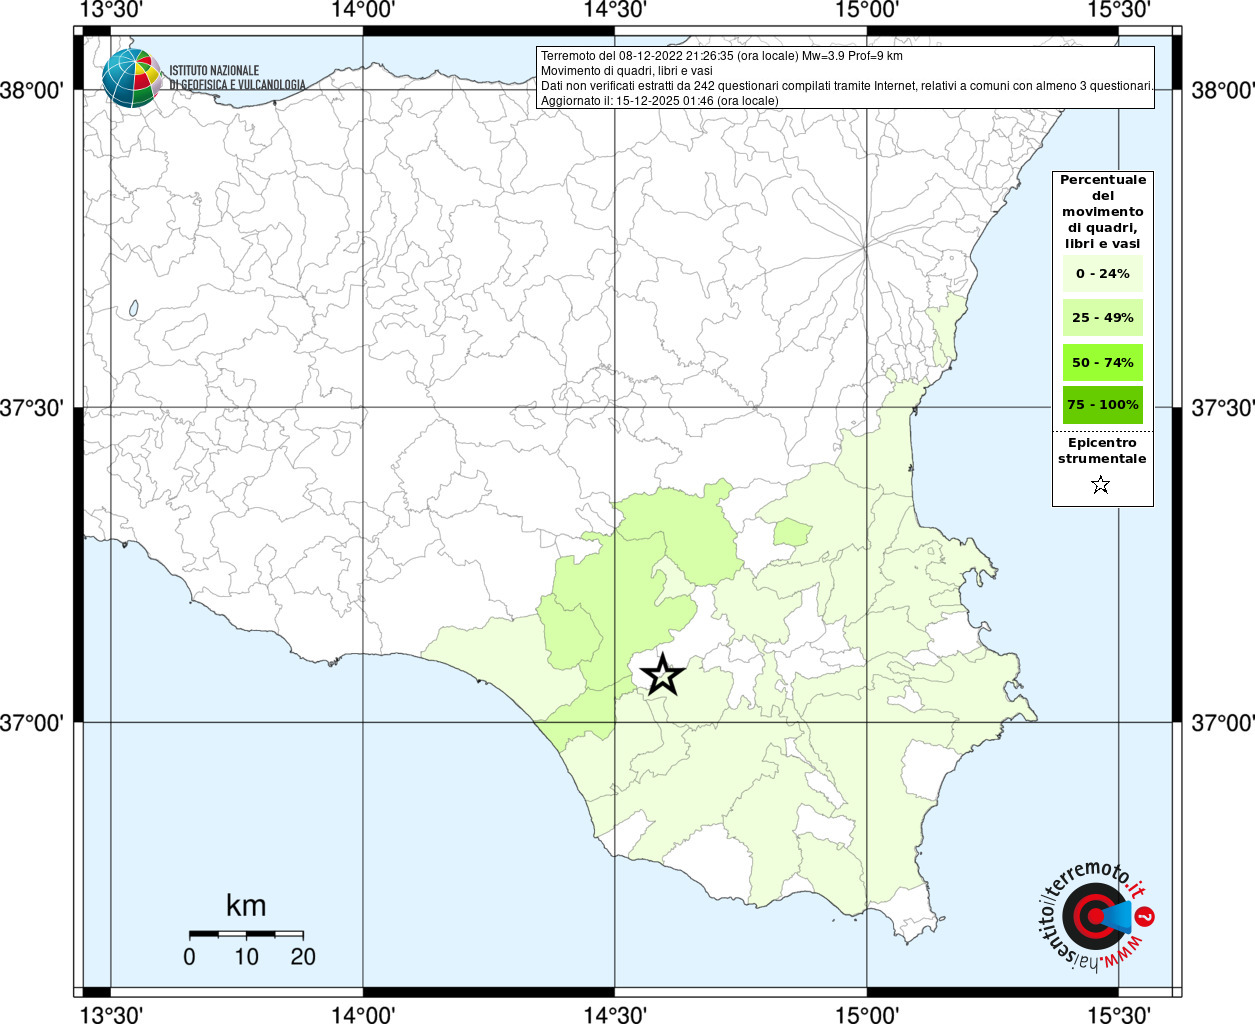Select the 50 - 74% legend swatch
Image resolution: width=1255 pixels, height=1024 pixels.
click(x=1102, y=362)
